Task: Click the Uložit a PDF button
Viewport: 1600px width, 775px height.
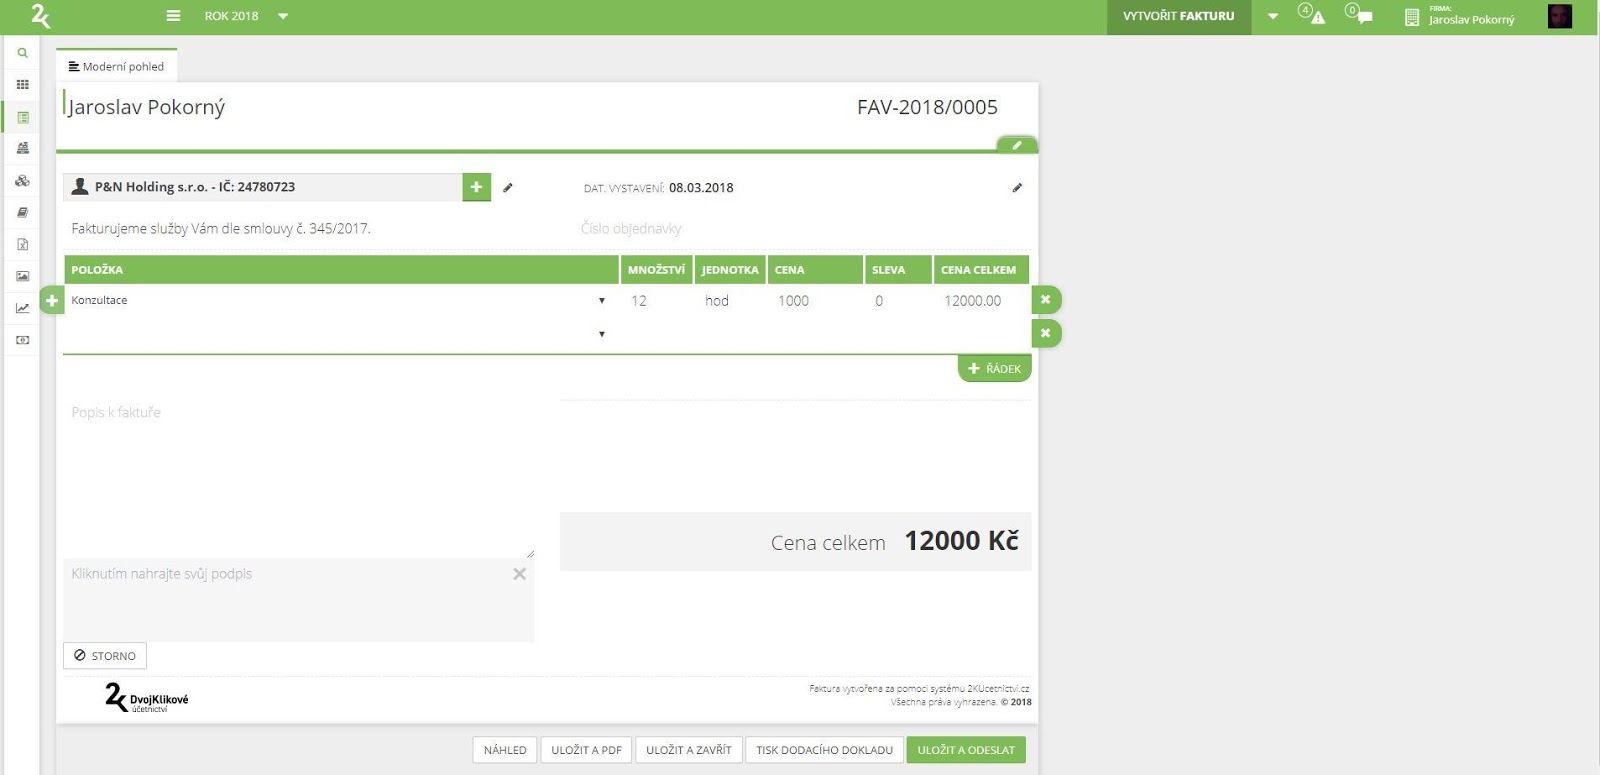Action: [x=586, y=750]
